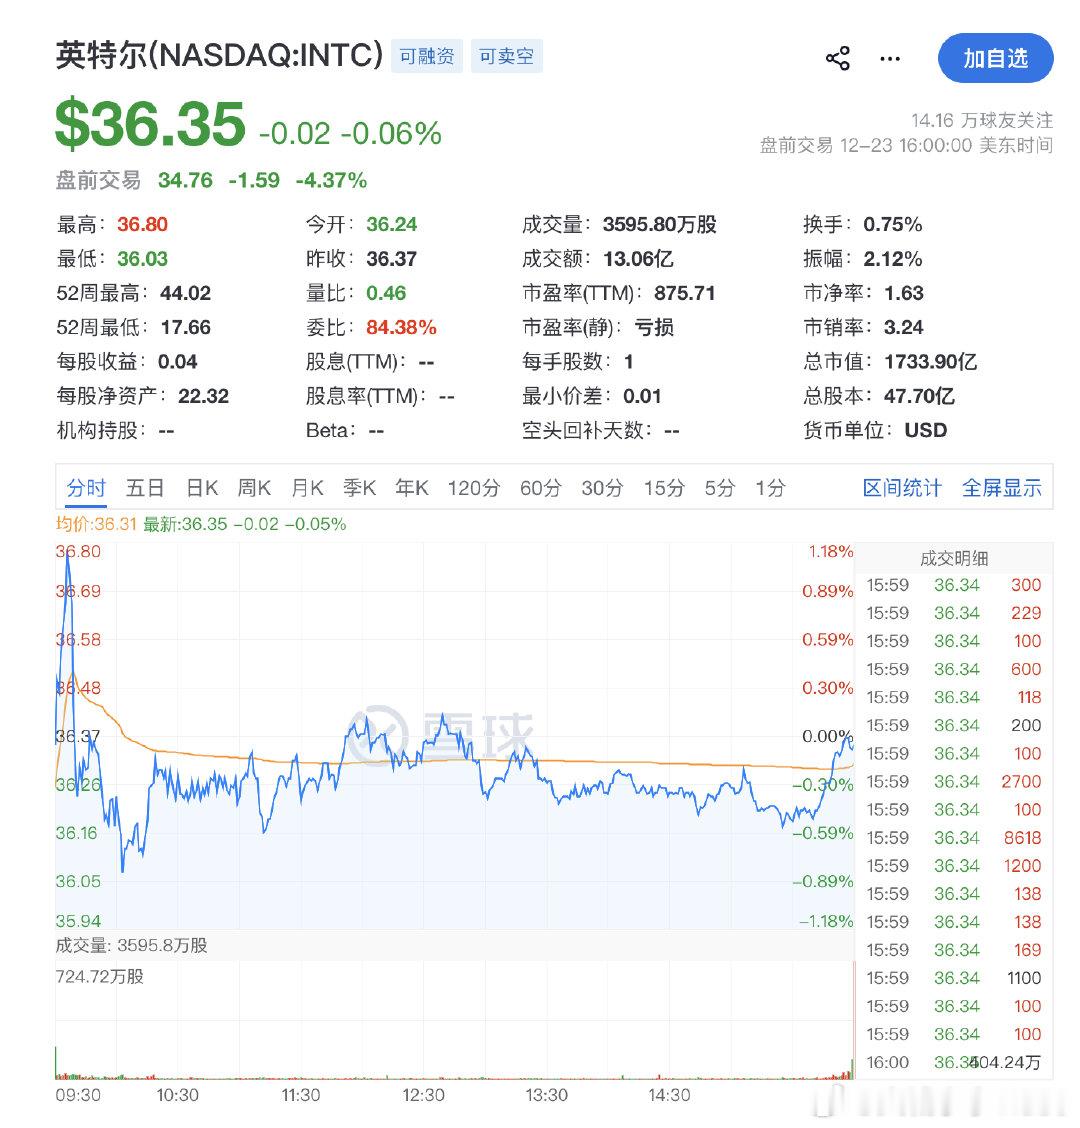Click the 可卖空 tag

coord(507,56)
